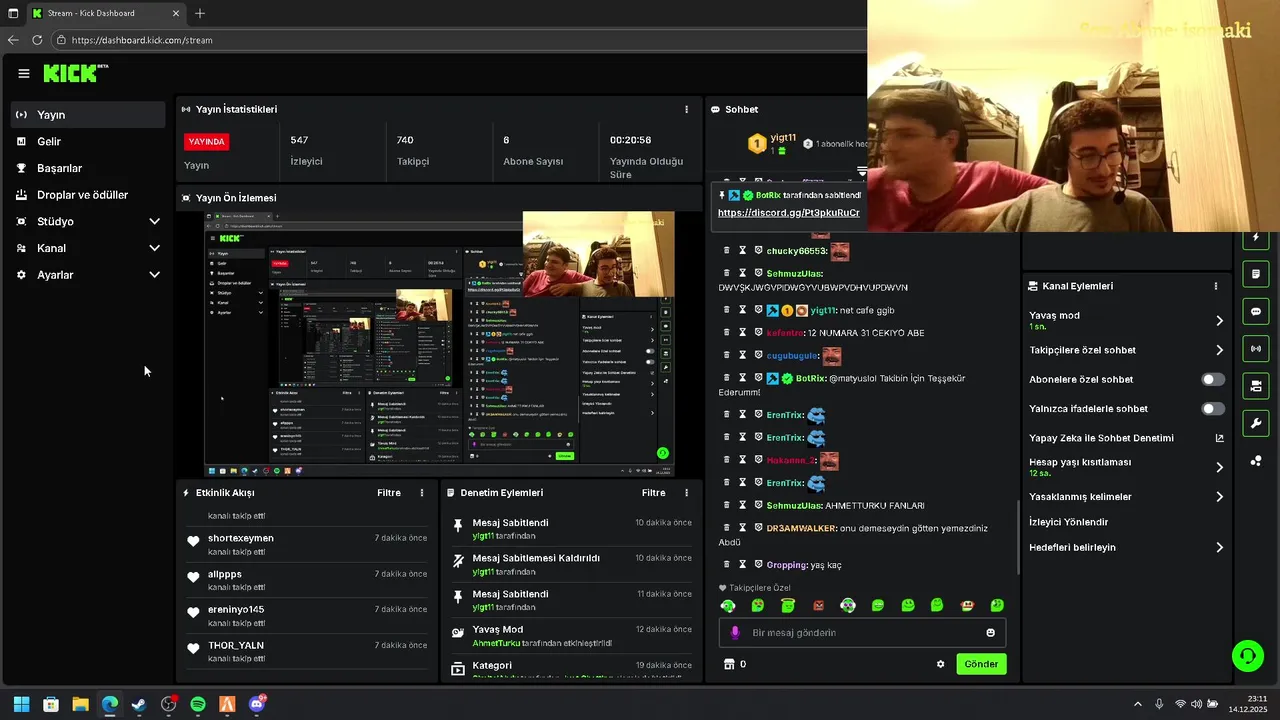This screenshot has height=720, width=1280.
Task: Open Discord from the taskbar
Action: [x=257, y=704]
